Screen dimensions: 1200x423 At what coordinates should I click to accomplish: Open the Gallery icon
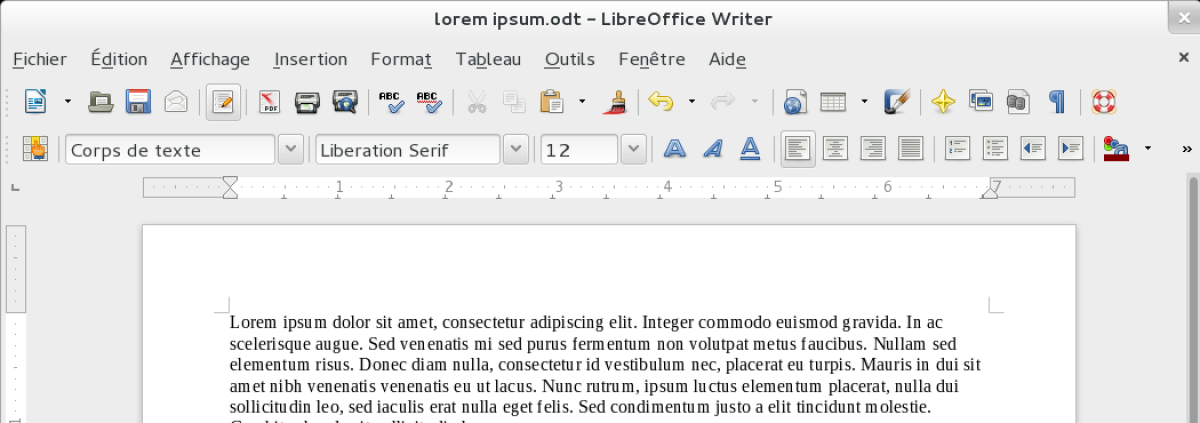[981, 101]
